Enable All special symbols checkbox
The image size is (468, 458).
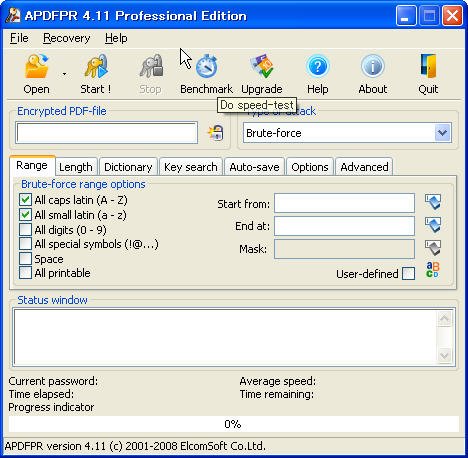pos(25,244)
